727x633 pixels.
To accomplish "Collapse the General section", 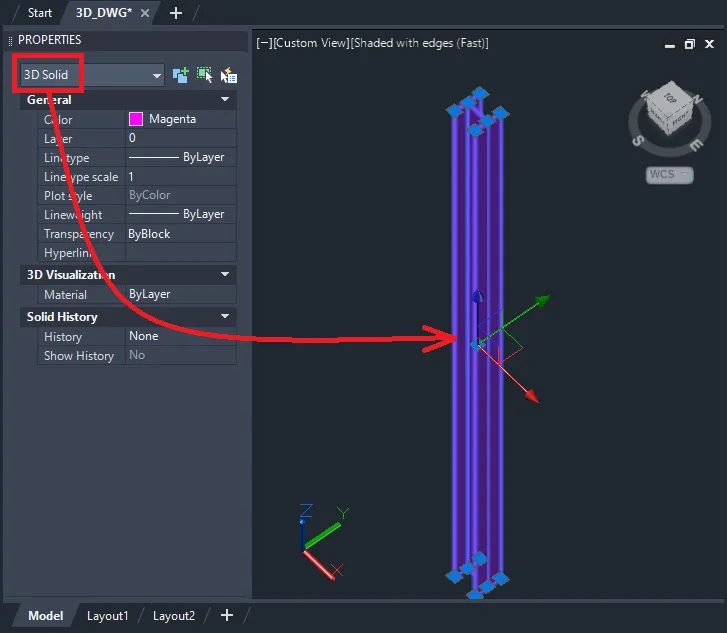I will (225, 99).
